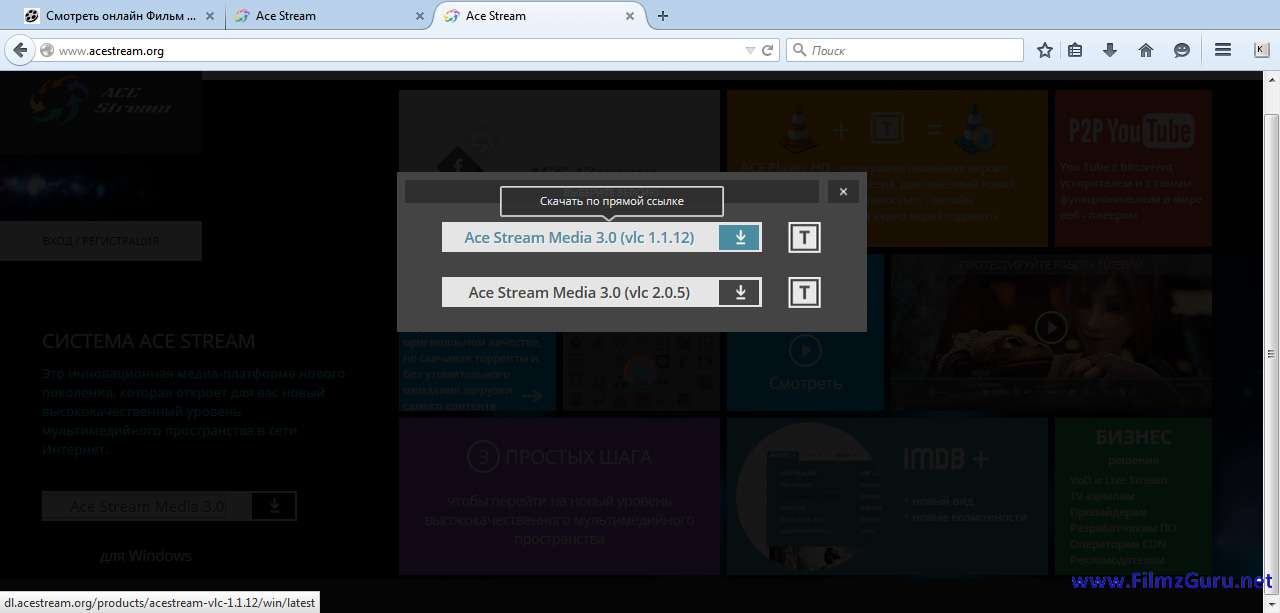
Task: Open the Ace Stream Media 3.0 (vlc 1.1.12) link
Action: tap(579, 237)
